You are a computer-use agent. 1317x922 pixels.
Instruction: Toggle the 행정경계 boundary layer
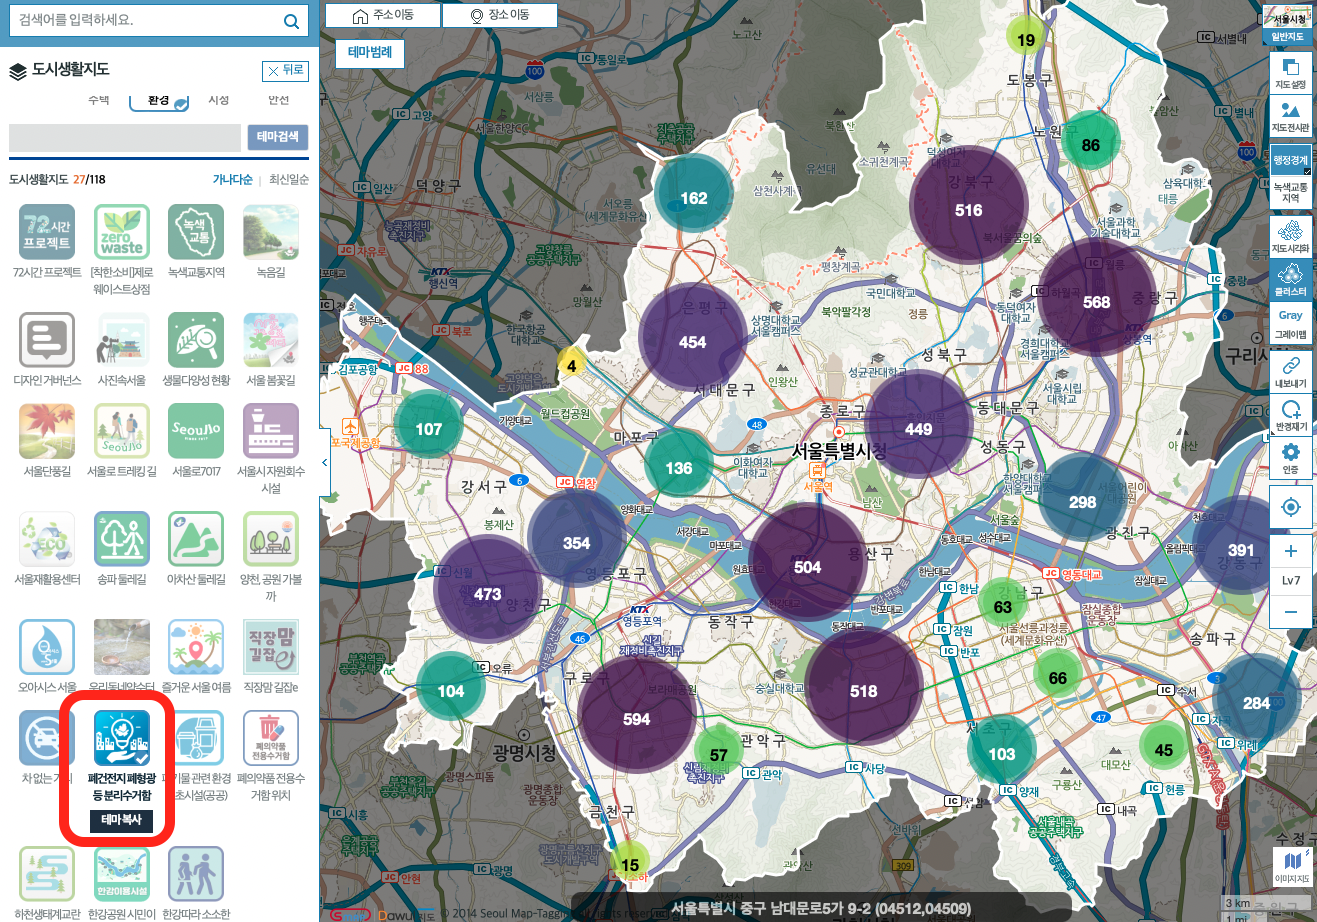tap(1290, 160)
